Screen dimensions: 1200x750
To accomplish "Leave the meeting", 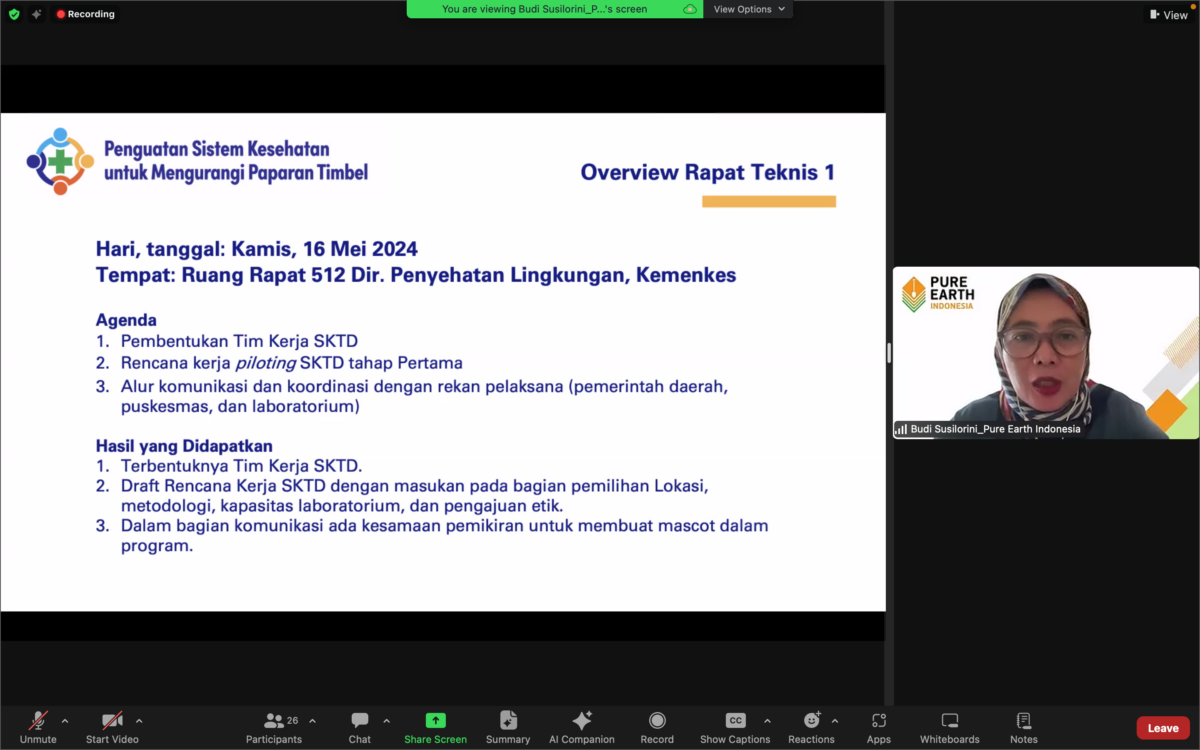I will (x=1162, y=728).
